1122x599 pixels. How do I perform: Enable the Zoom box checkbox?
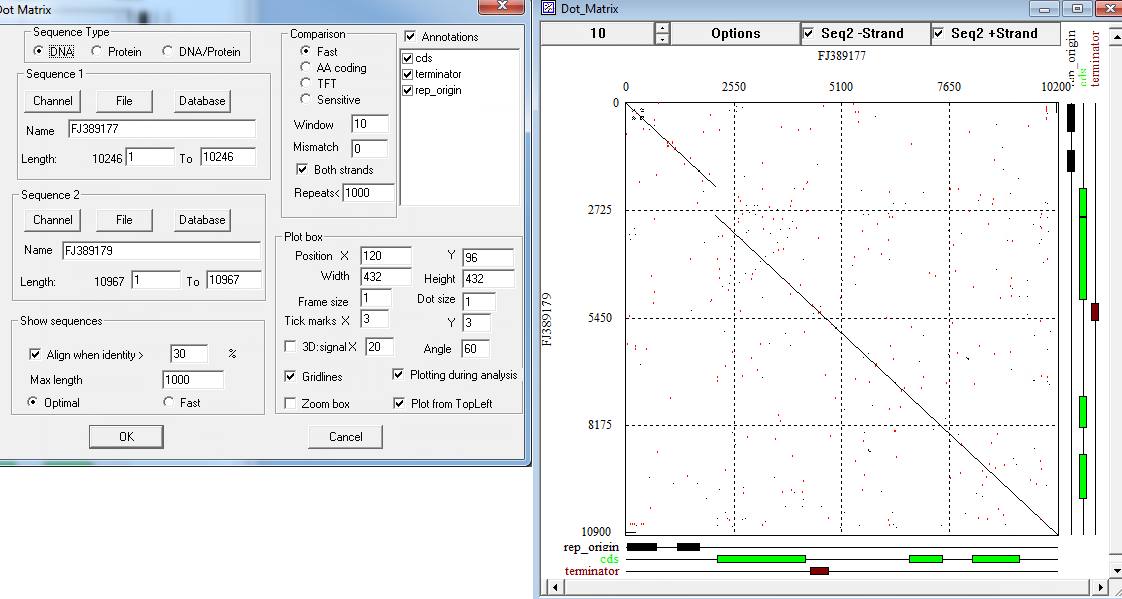point(290,404)
